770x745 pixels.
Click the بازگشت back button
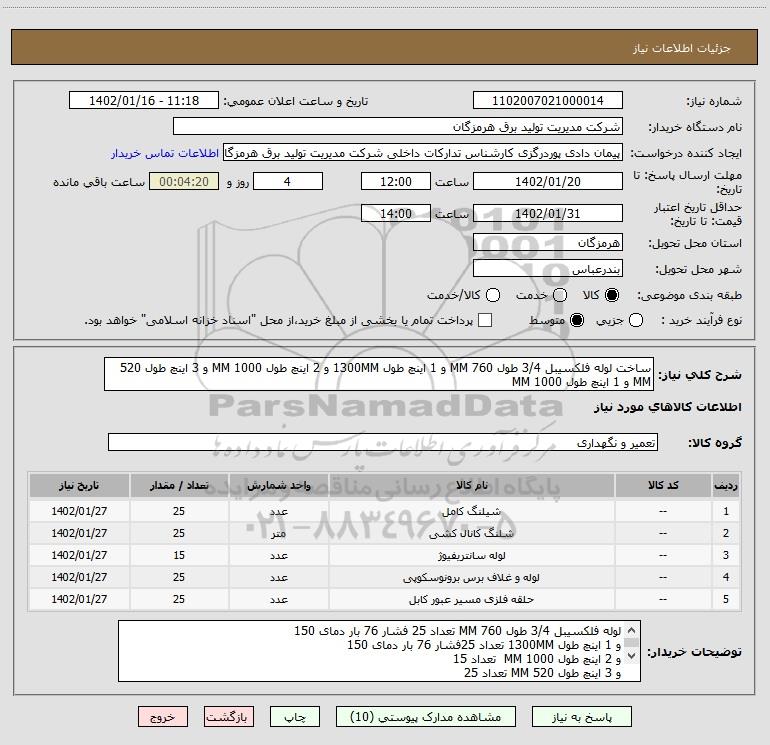229,717
